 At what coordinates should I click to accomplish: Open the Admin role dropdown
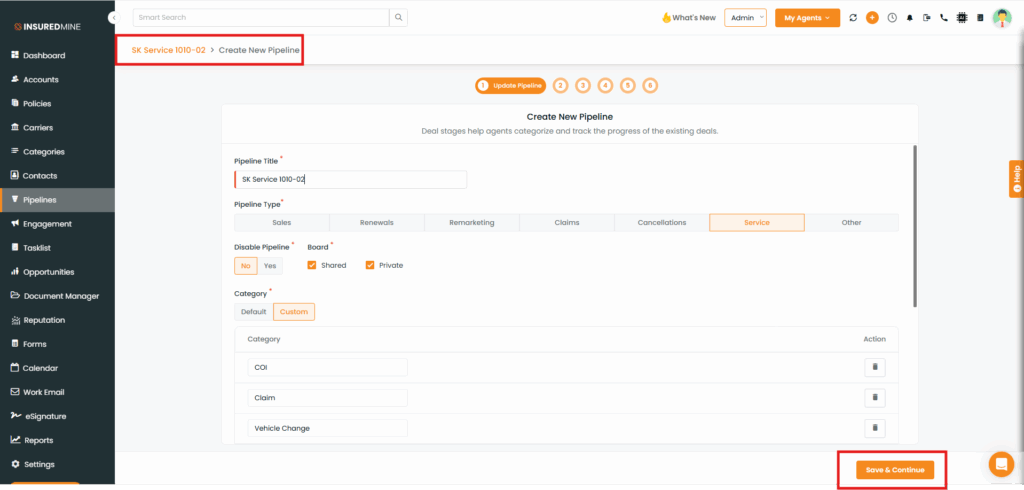point(745,18)
